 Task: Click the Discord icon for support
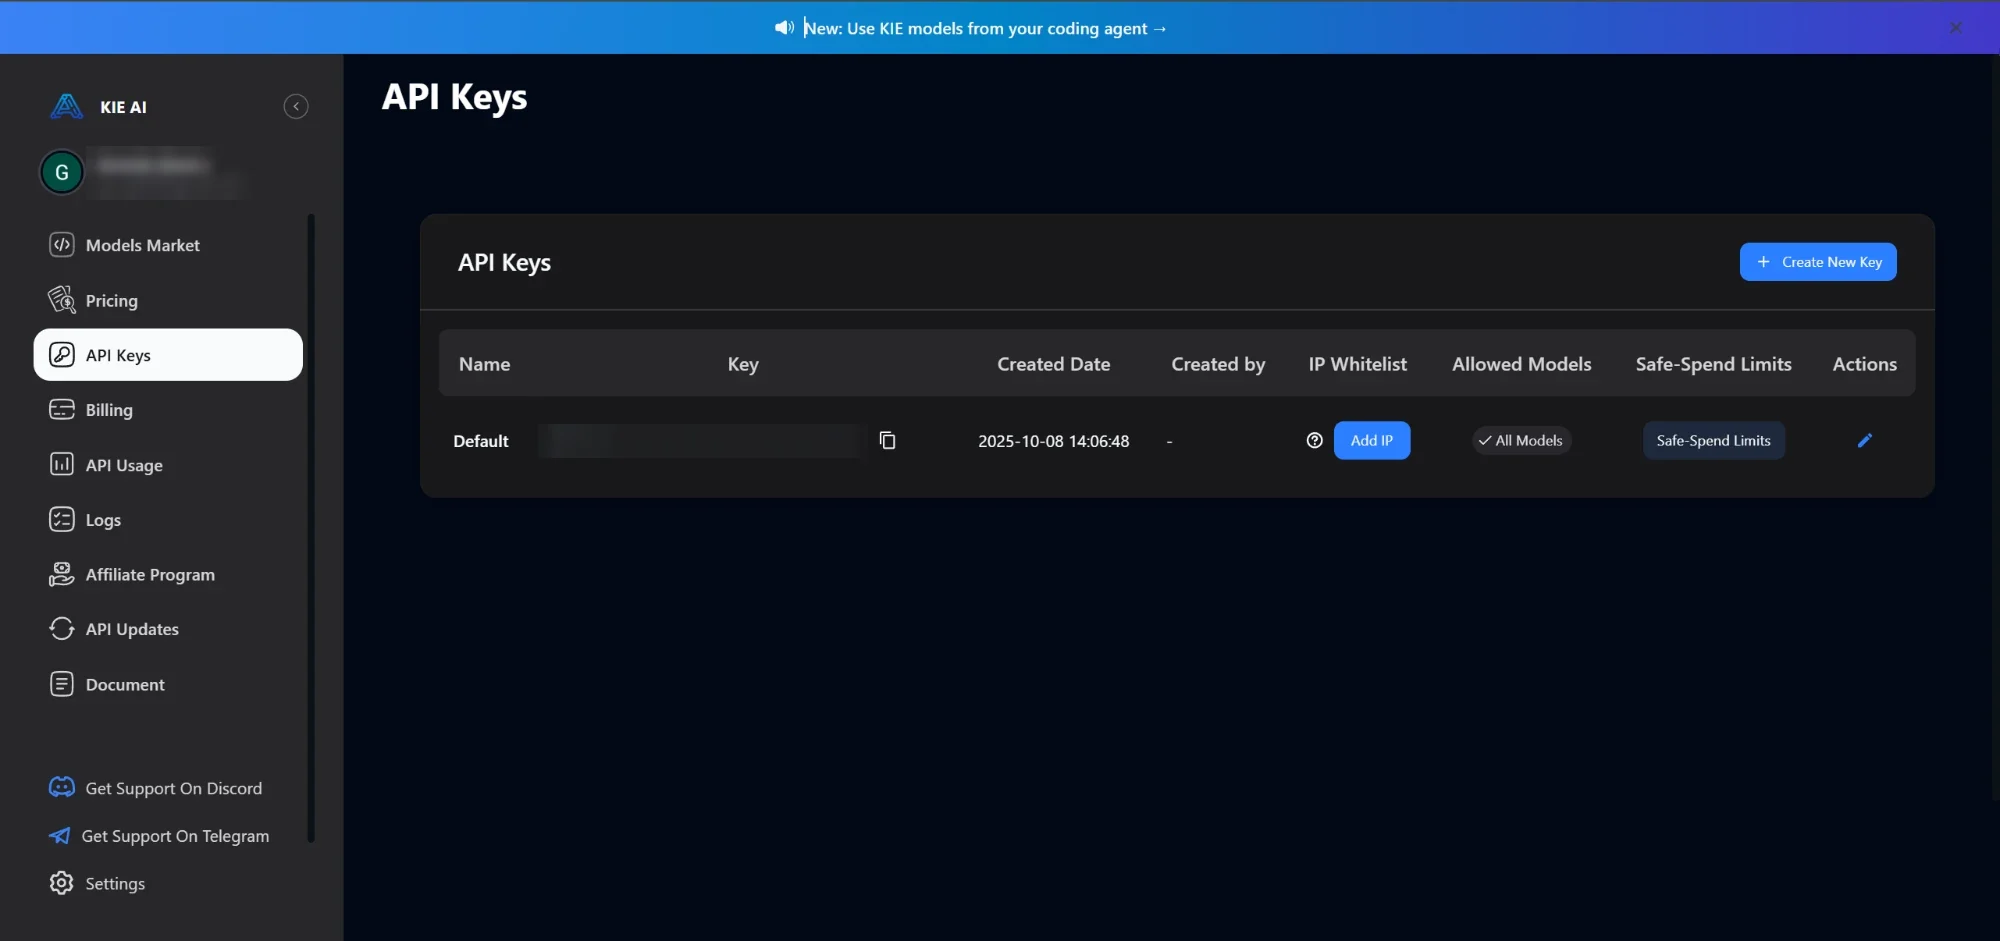pos(62,787)
